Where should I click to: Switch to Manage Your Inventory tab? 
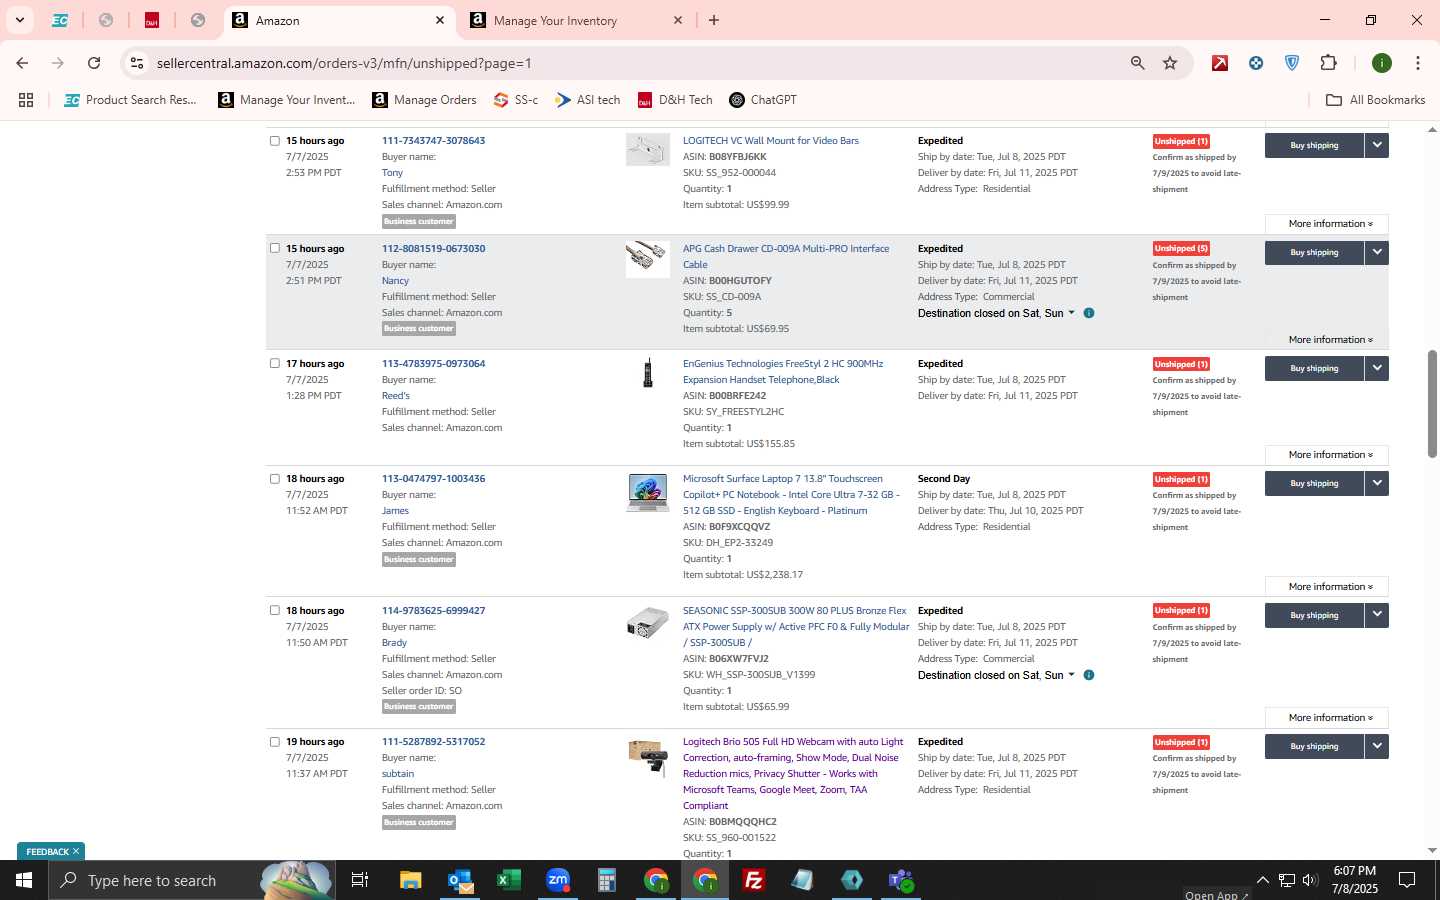575,20
